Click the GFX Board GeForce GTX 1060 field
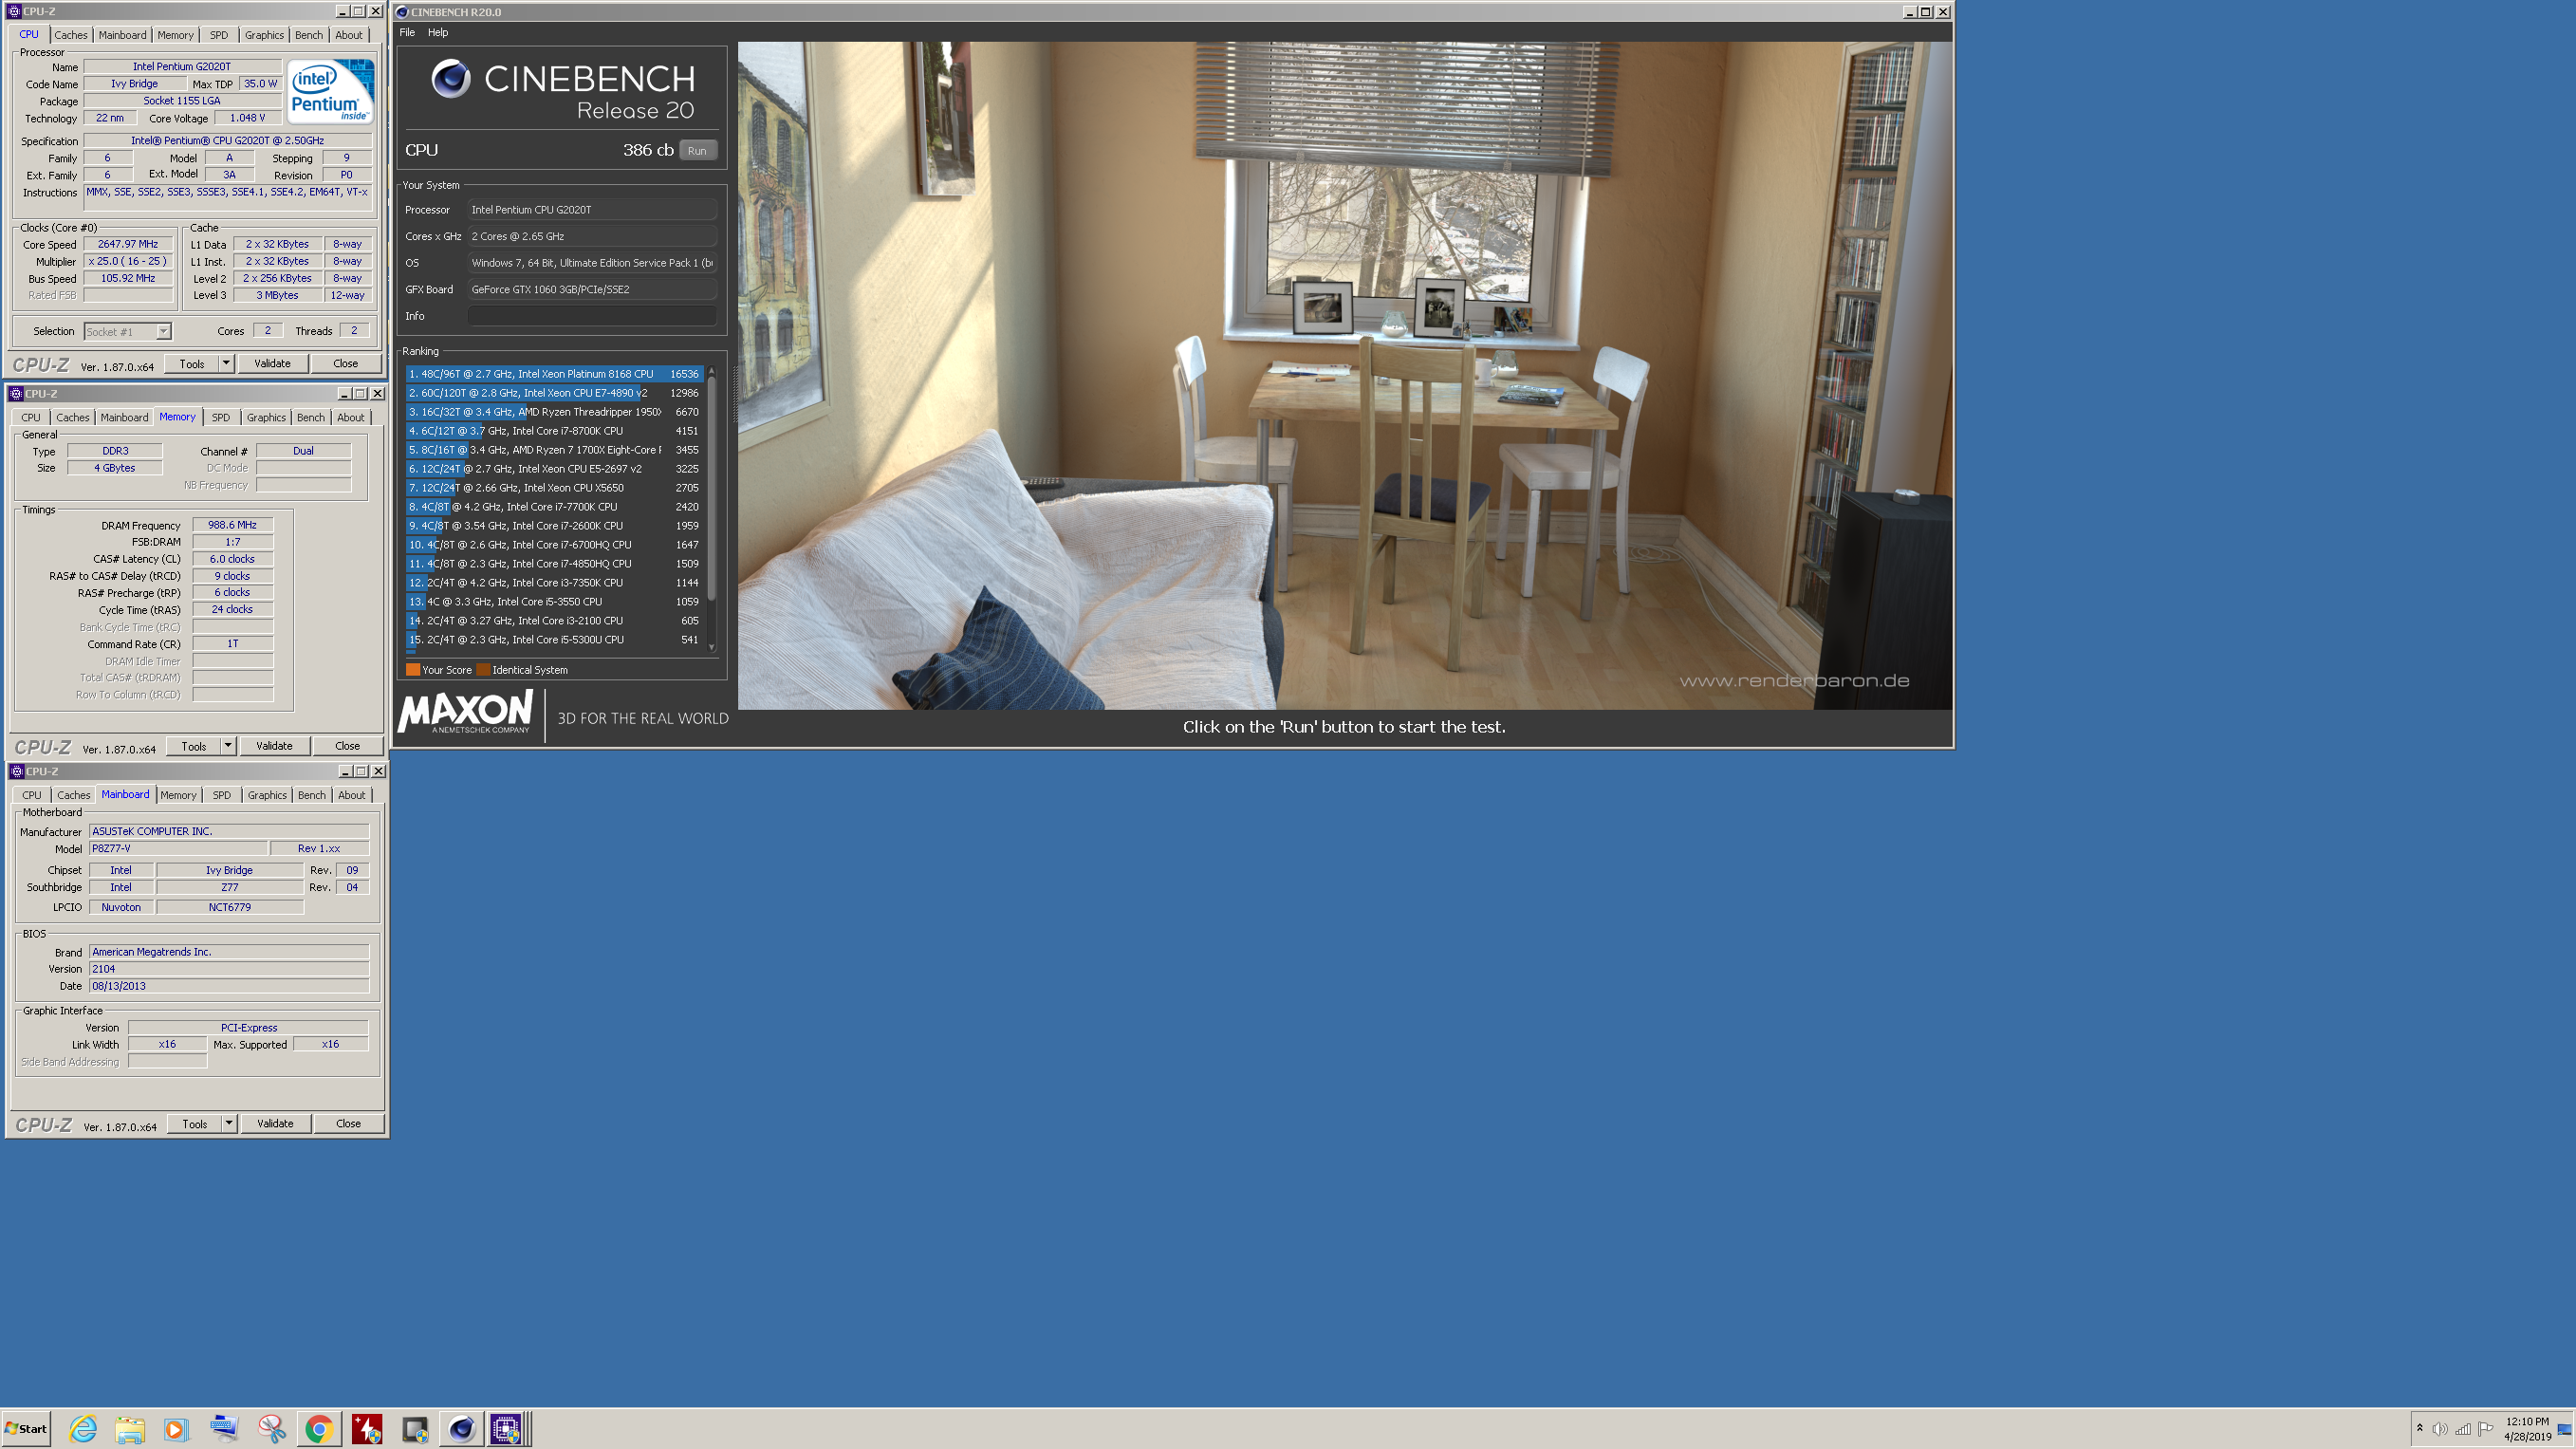This screenshot has height=1449, width=2576. point(592,289)
